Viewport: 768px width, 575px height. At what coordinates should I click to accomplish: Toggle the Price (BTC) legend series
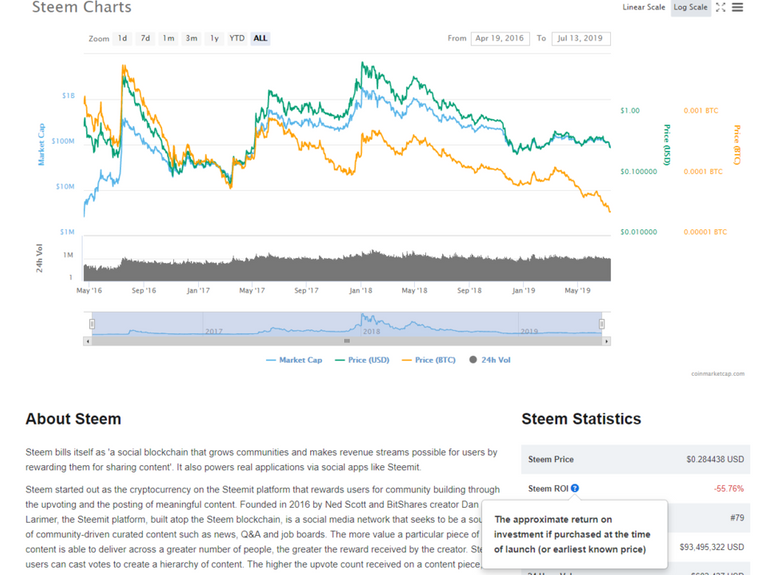429,360
